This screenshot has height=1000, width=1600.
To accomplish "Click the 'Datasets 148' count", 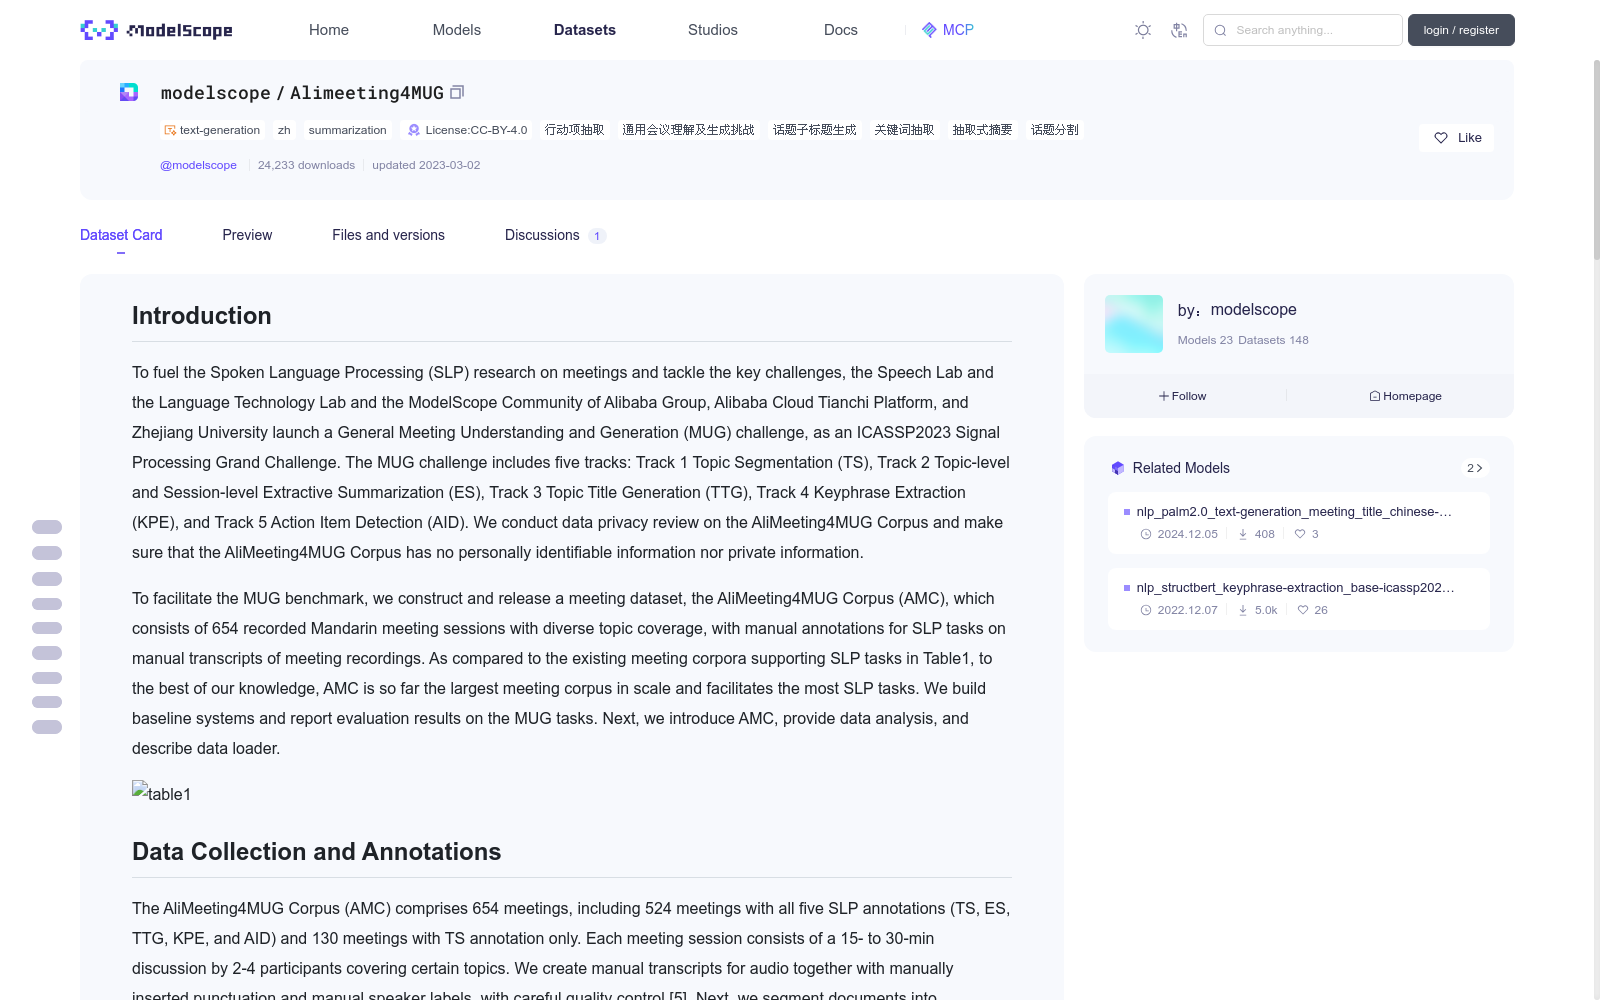I will coord(1273,340).
